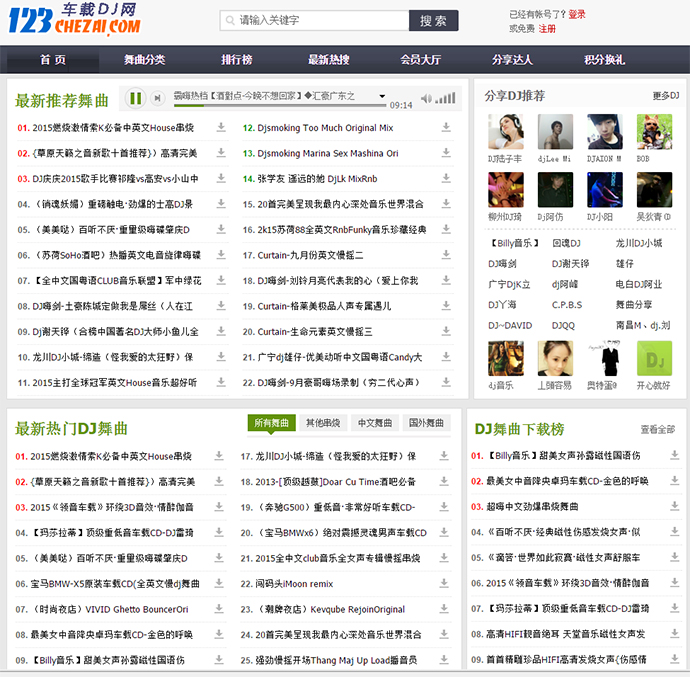Adjust the volume bars in the player
The height and width of the screenshot is (677, 690).
[445, 98]
